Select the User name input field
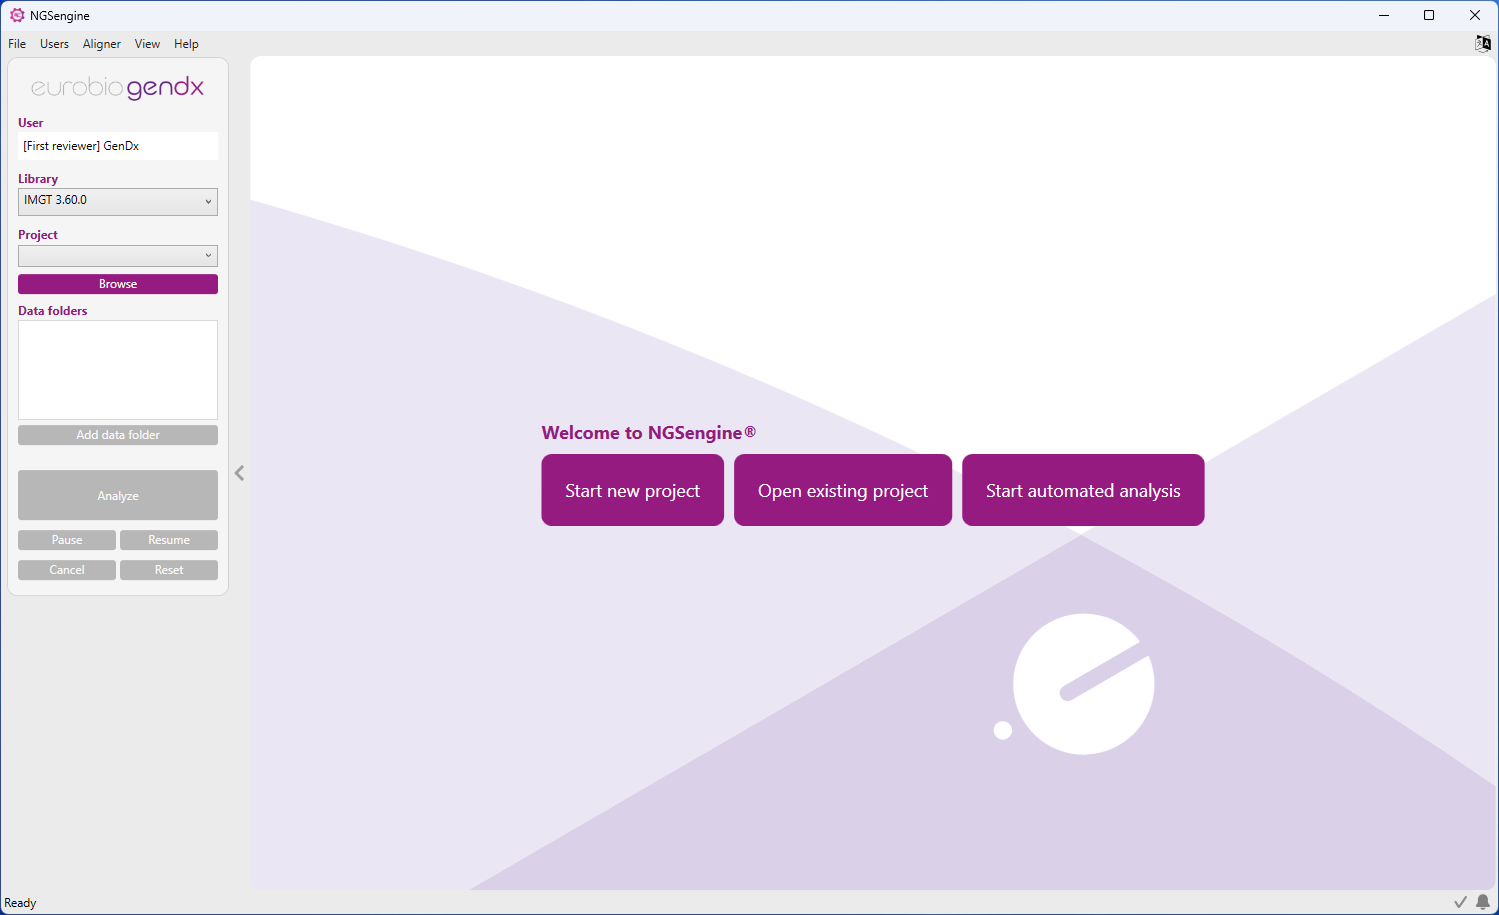The image size is (1499, 915). [x=117, y=145]
